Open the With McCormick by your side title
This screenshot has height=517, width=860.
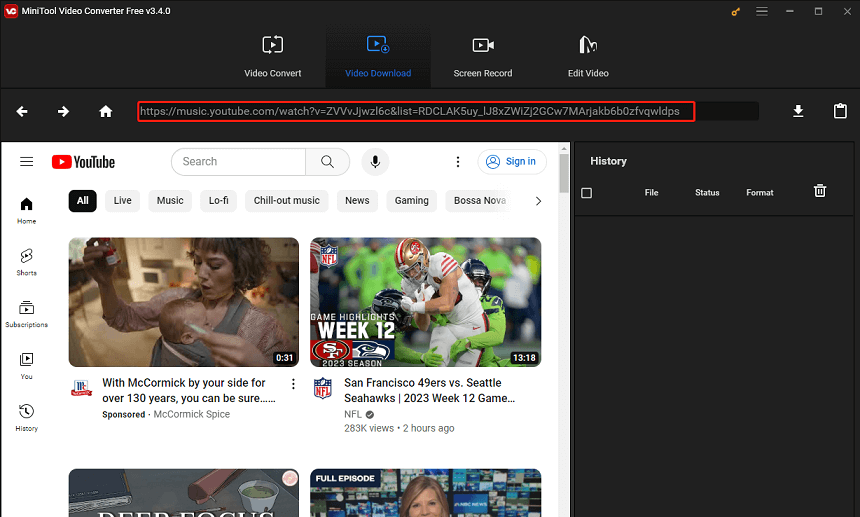[x=189, y=390]
